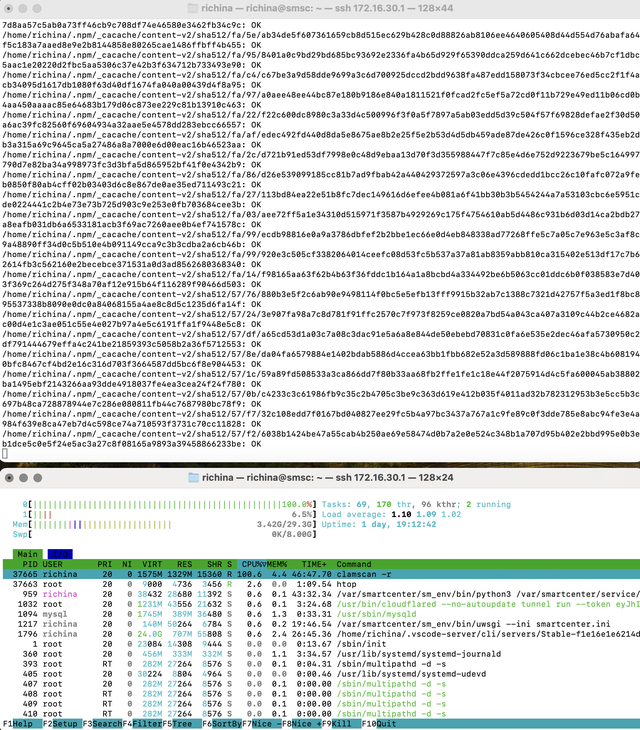Click the folder icon in the upper terminal title
This screenshot has height=730, width=640.
[x=192, y=8]
